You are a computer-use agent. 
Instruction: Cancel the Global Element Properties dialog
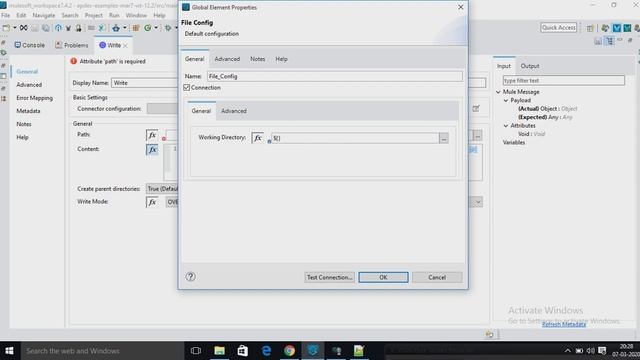tap(437, 277)
